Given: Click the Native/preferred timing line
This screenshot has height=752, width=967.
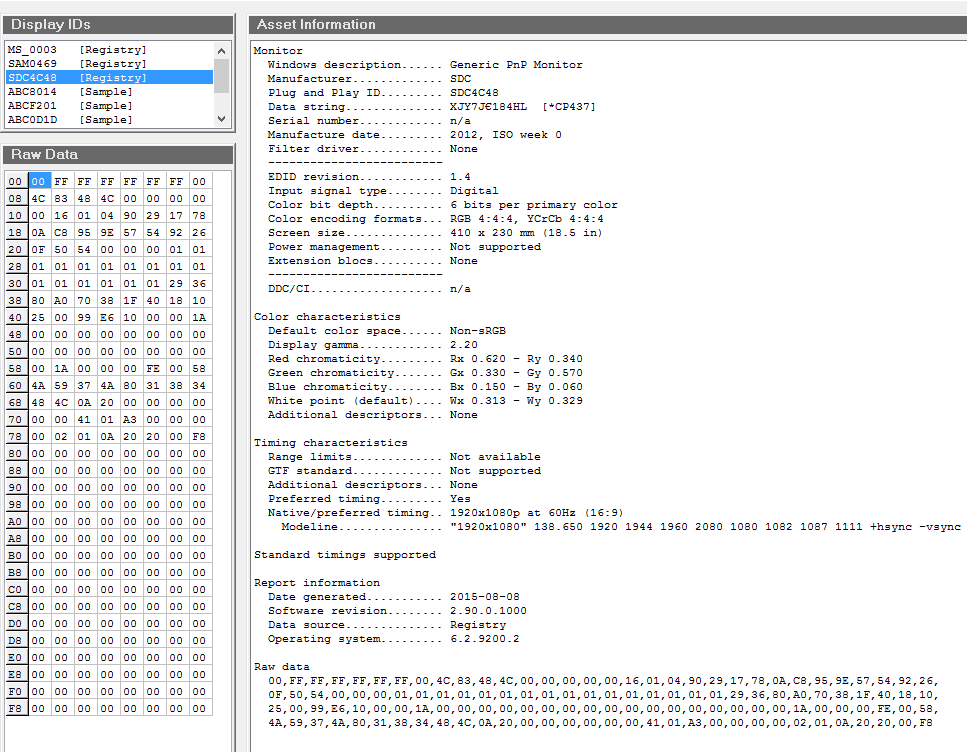Looking at the screenshot, I should coord(445,513).
